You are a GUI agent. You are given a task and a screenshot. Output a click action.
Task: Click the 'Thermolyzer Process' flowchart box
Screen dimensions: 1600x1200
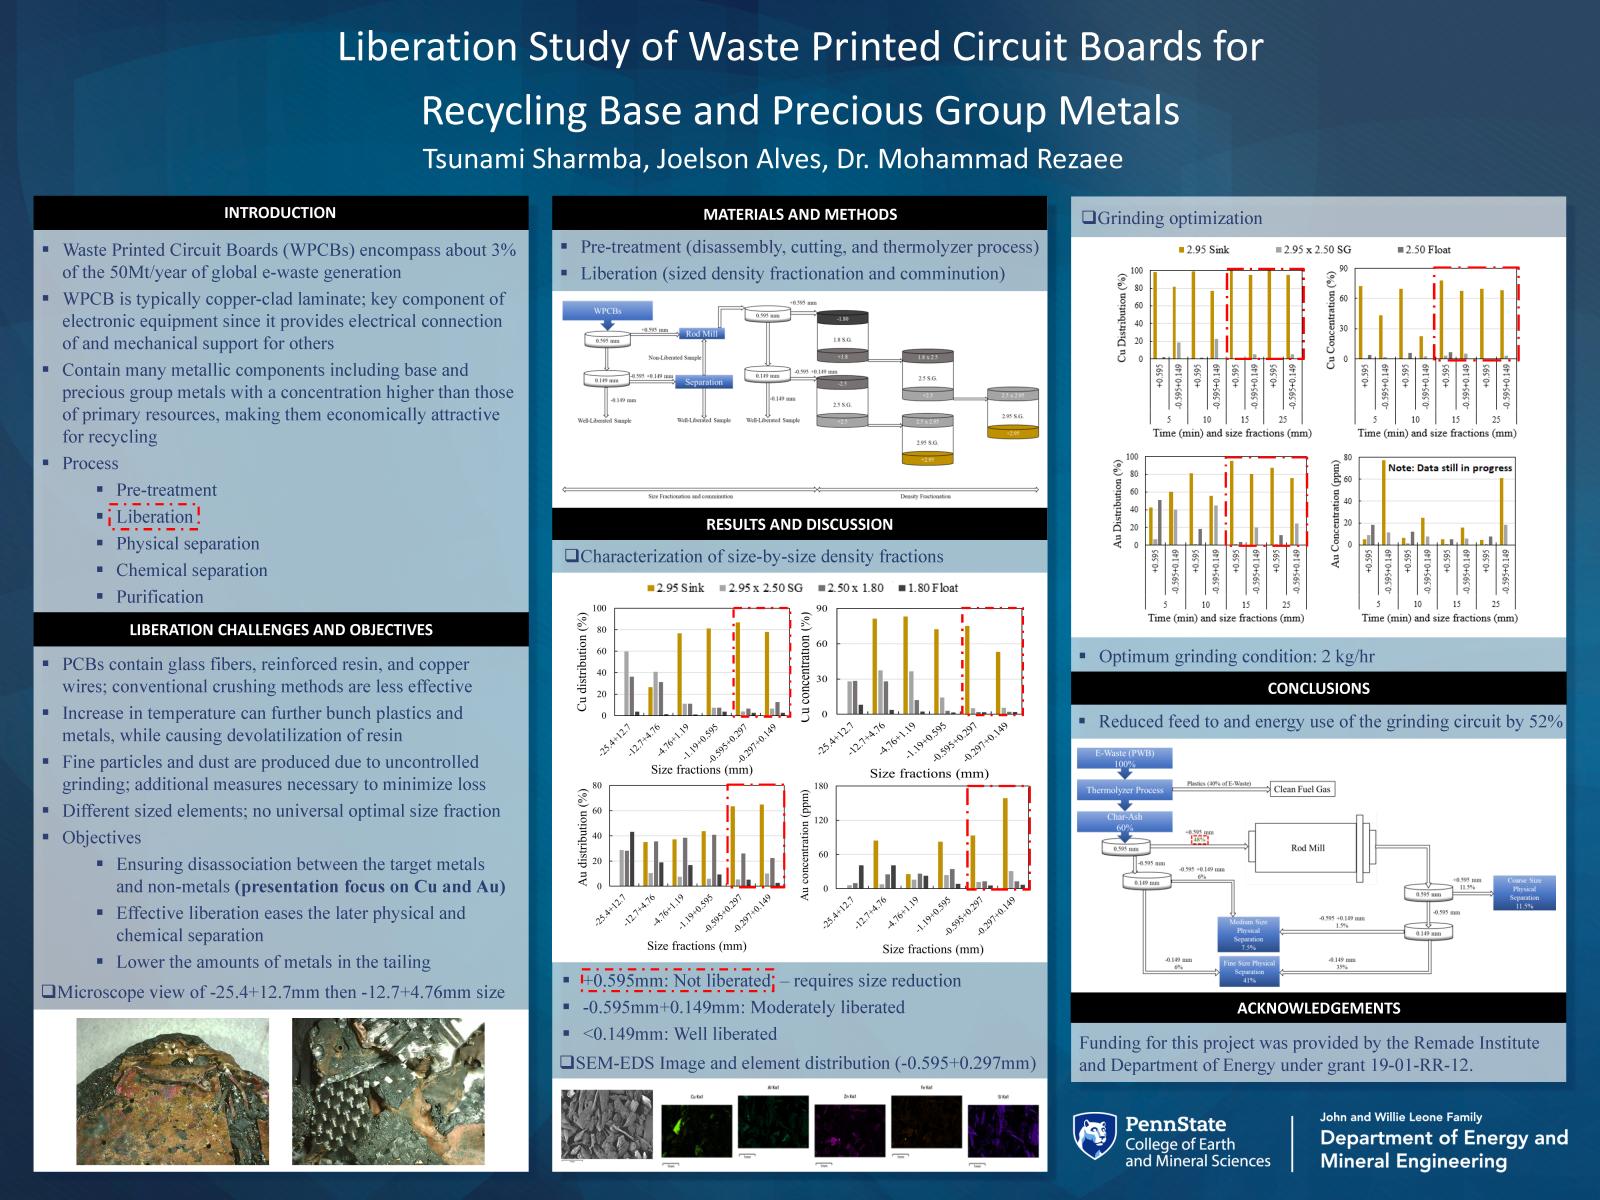(x=1125, y=790)
